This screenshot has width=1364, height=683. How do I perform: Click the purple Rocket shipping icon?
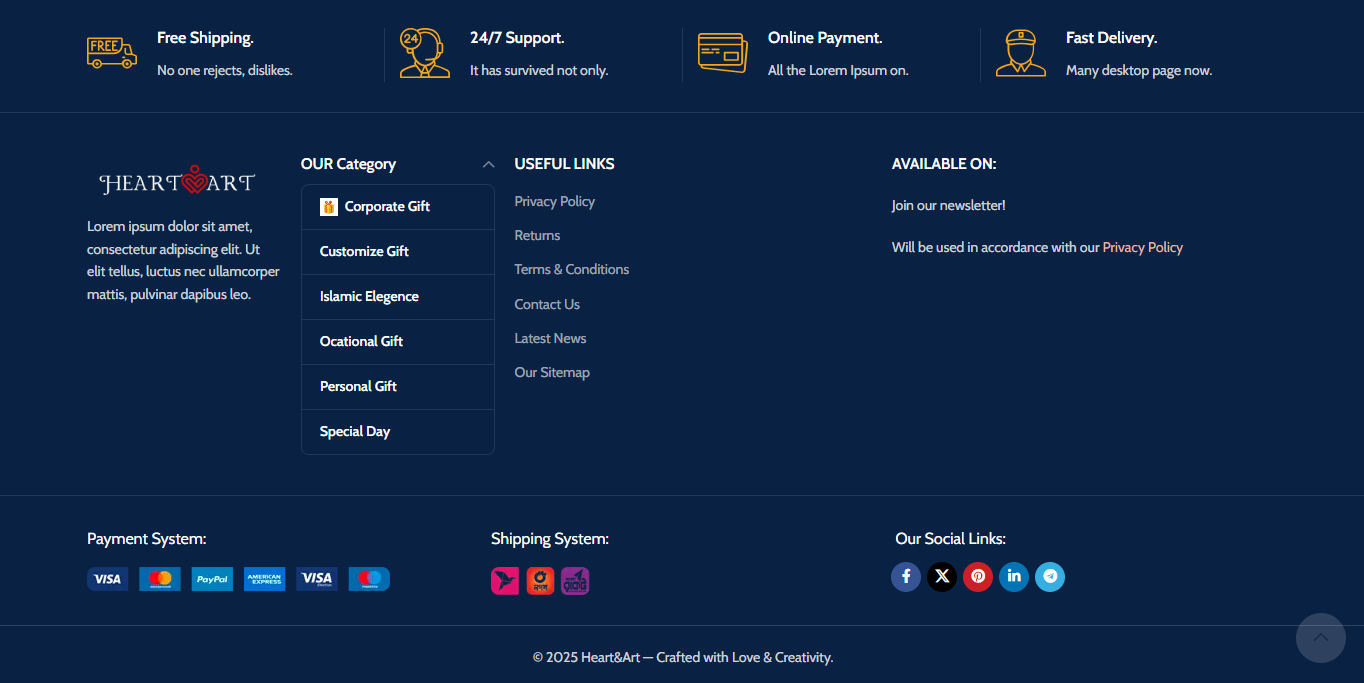click(575, 581)
